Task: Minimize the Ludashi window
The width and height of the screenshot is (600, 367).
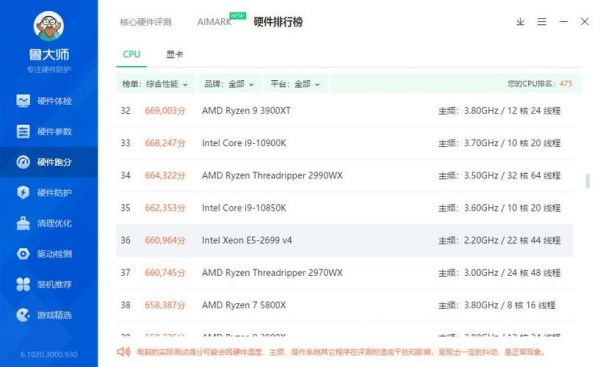Action: [563, 22]
